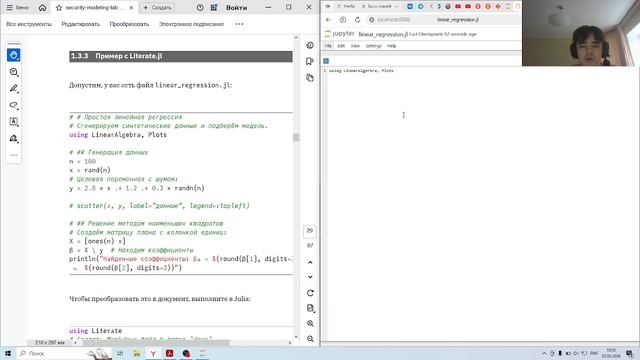Click the PDF code line 'x = rand(n)'
Screen dimensions: 640x360
[90, 170]
